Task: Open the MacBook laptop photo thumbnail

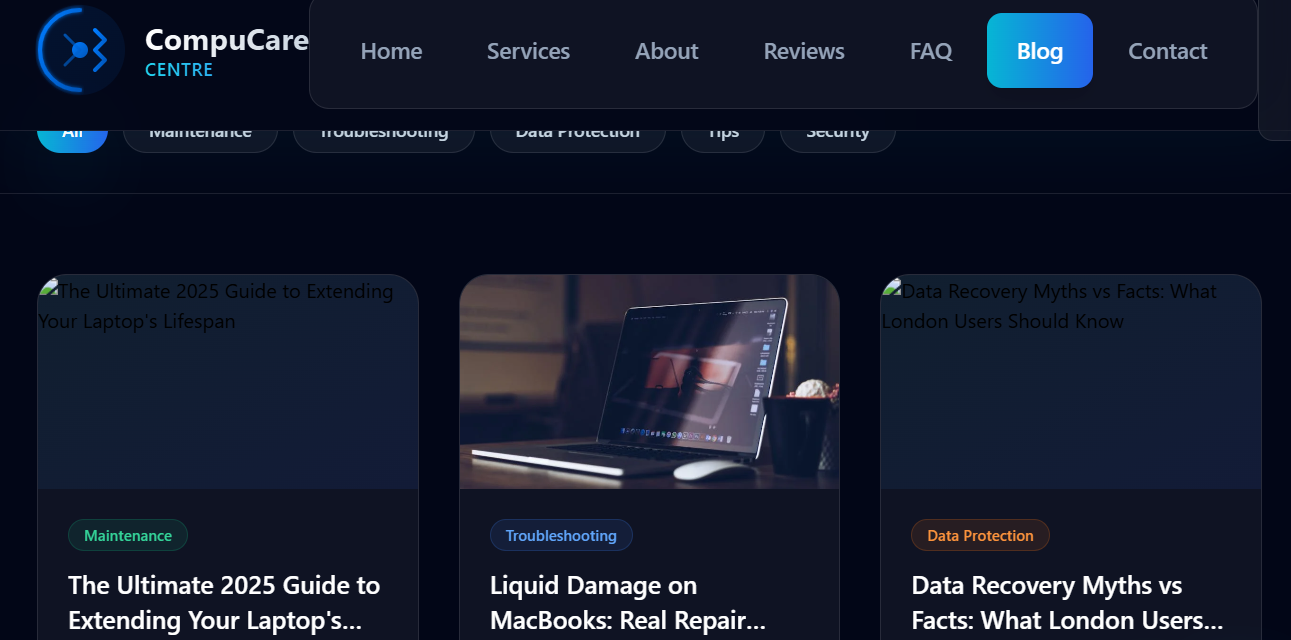Action: click(650, 382)
